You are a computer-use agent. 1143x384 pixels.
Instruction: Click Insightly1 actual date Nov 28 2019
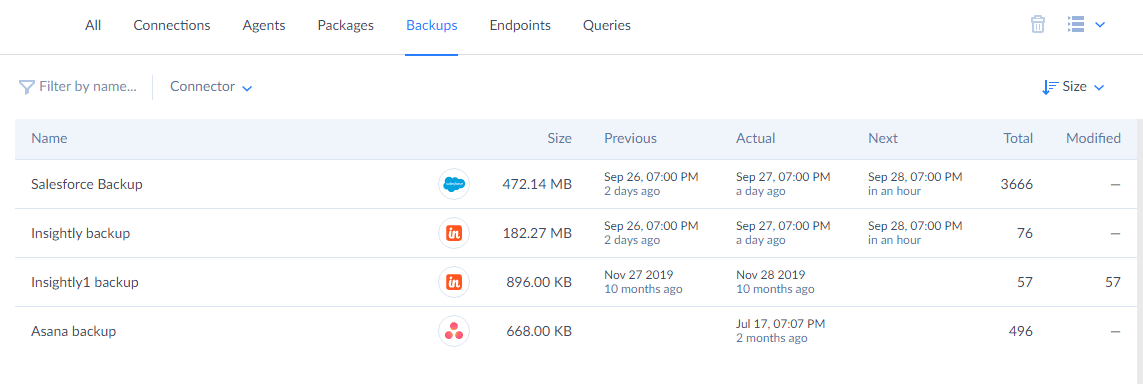(771, 275)
